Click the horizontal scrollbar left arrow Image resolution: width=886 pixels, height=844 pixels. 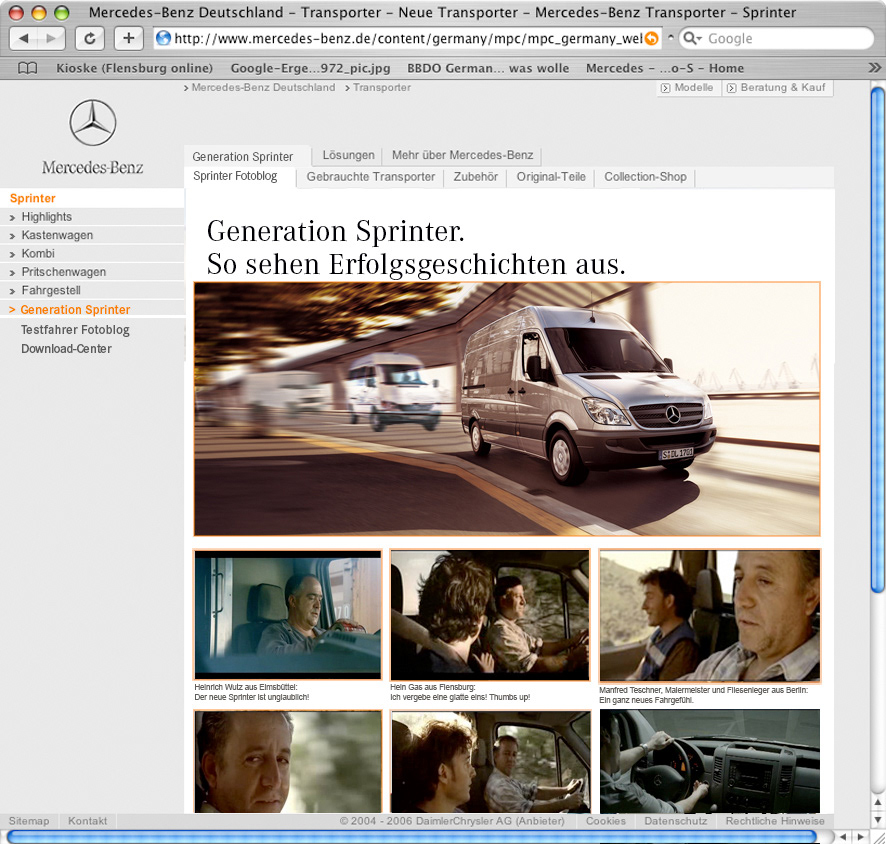point(843,837)
